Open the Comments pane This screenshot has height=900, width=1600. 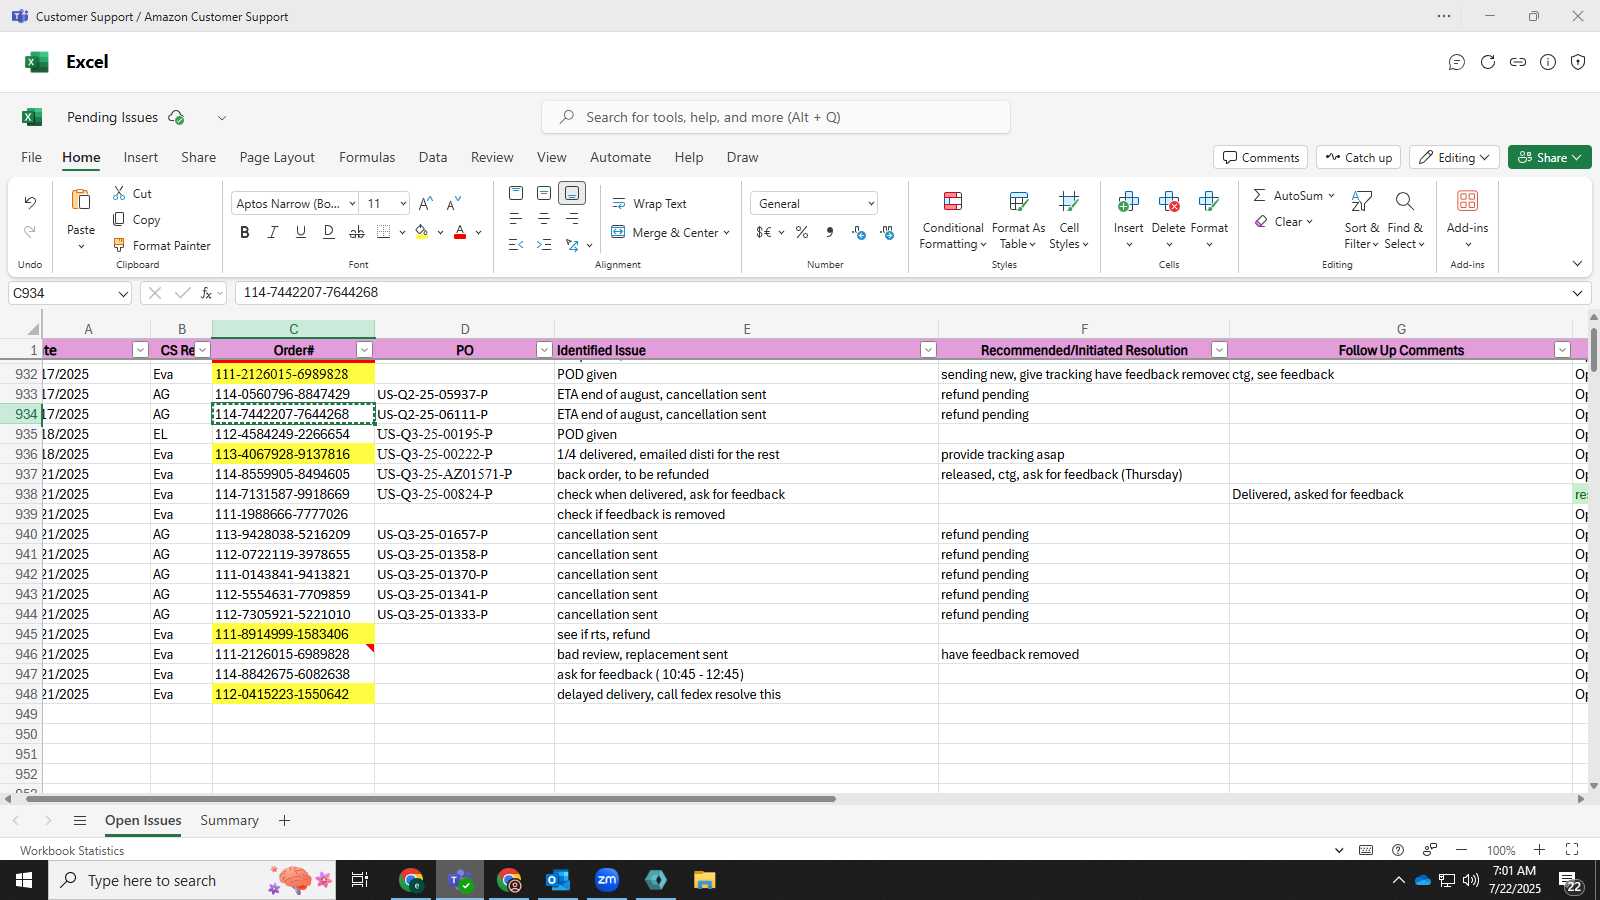1261,158
